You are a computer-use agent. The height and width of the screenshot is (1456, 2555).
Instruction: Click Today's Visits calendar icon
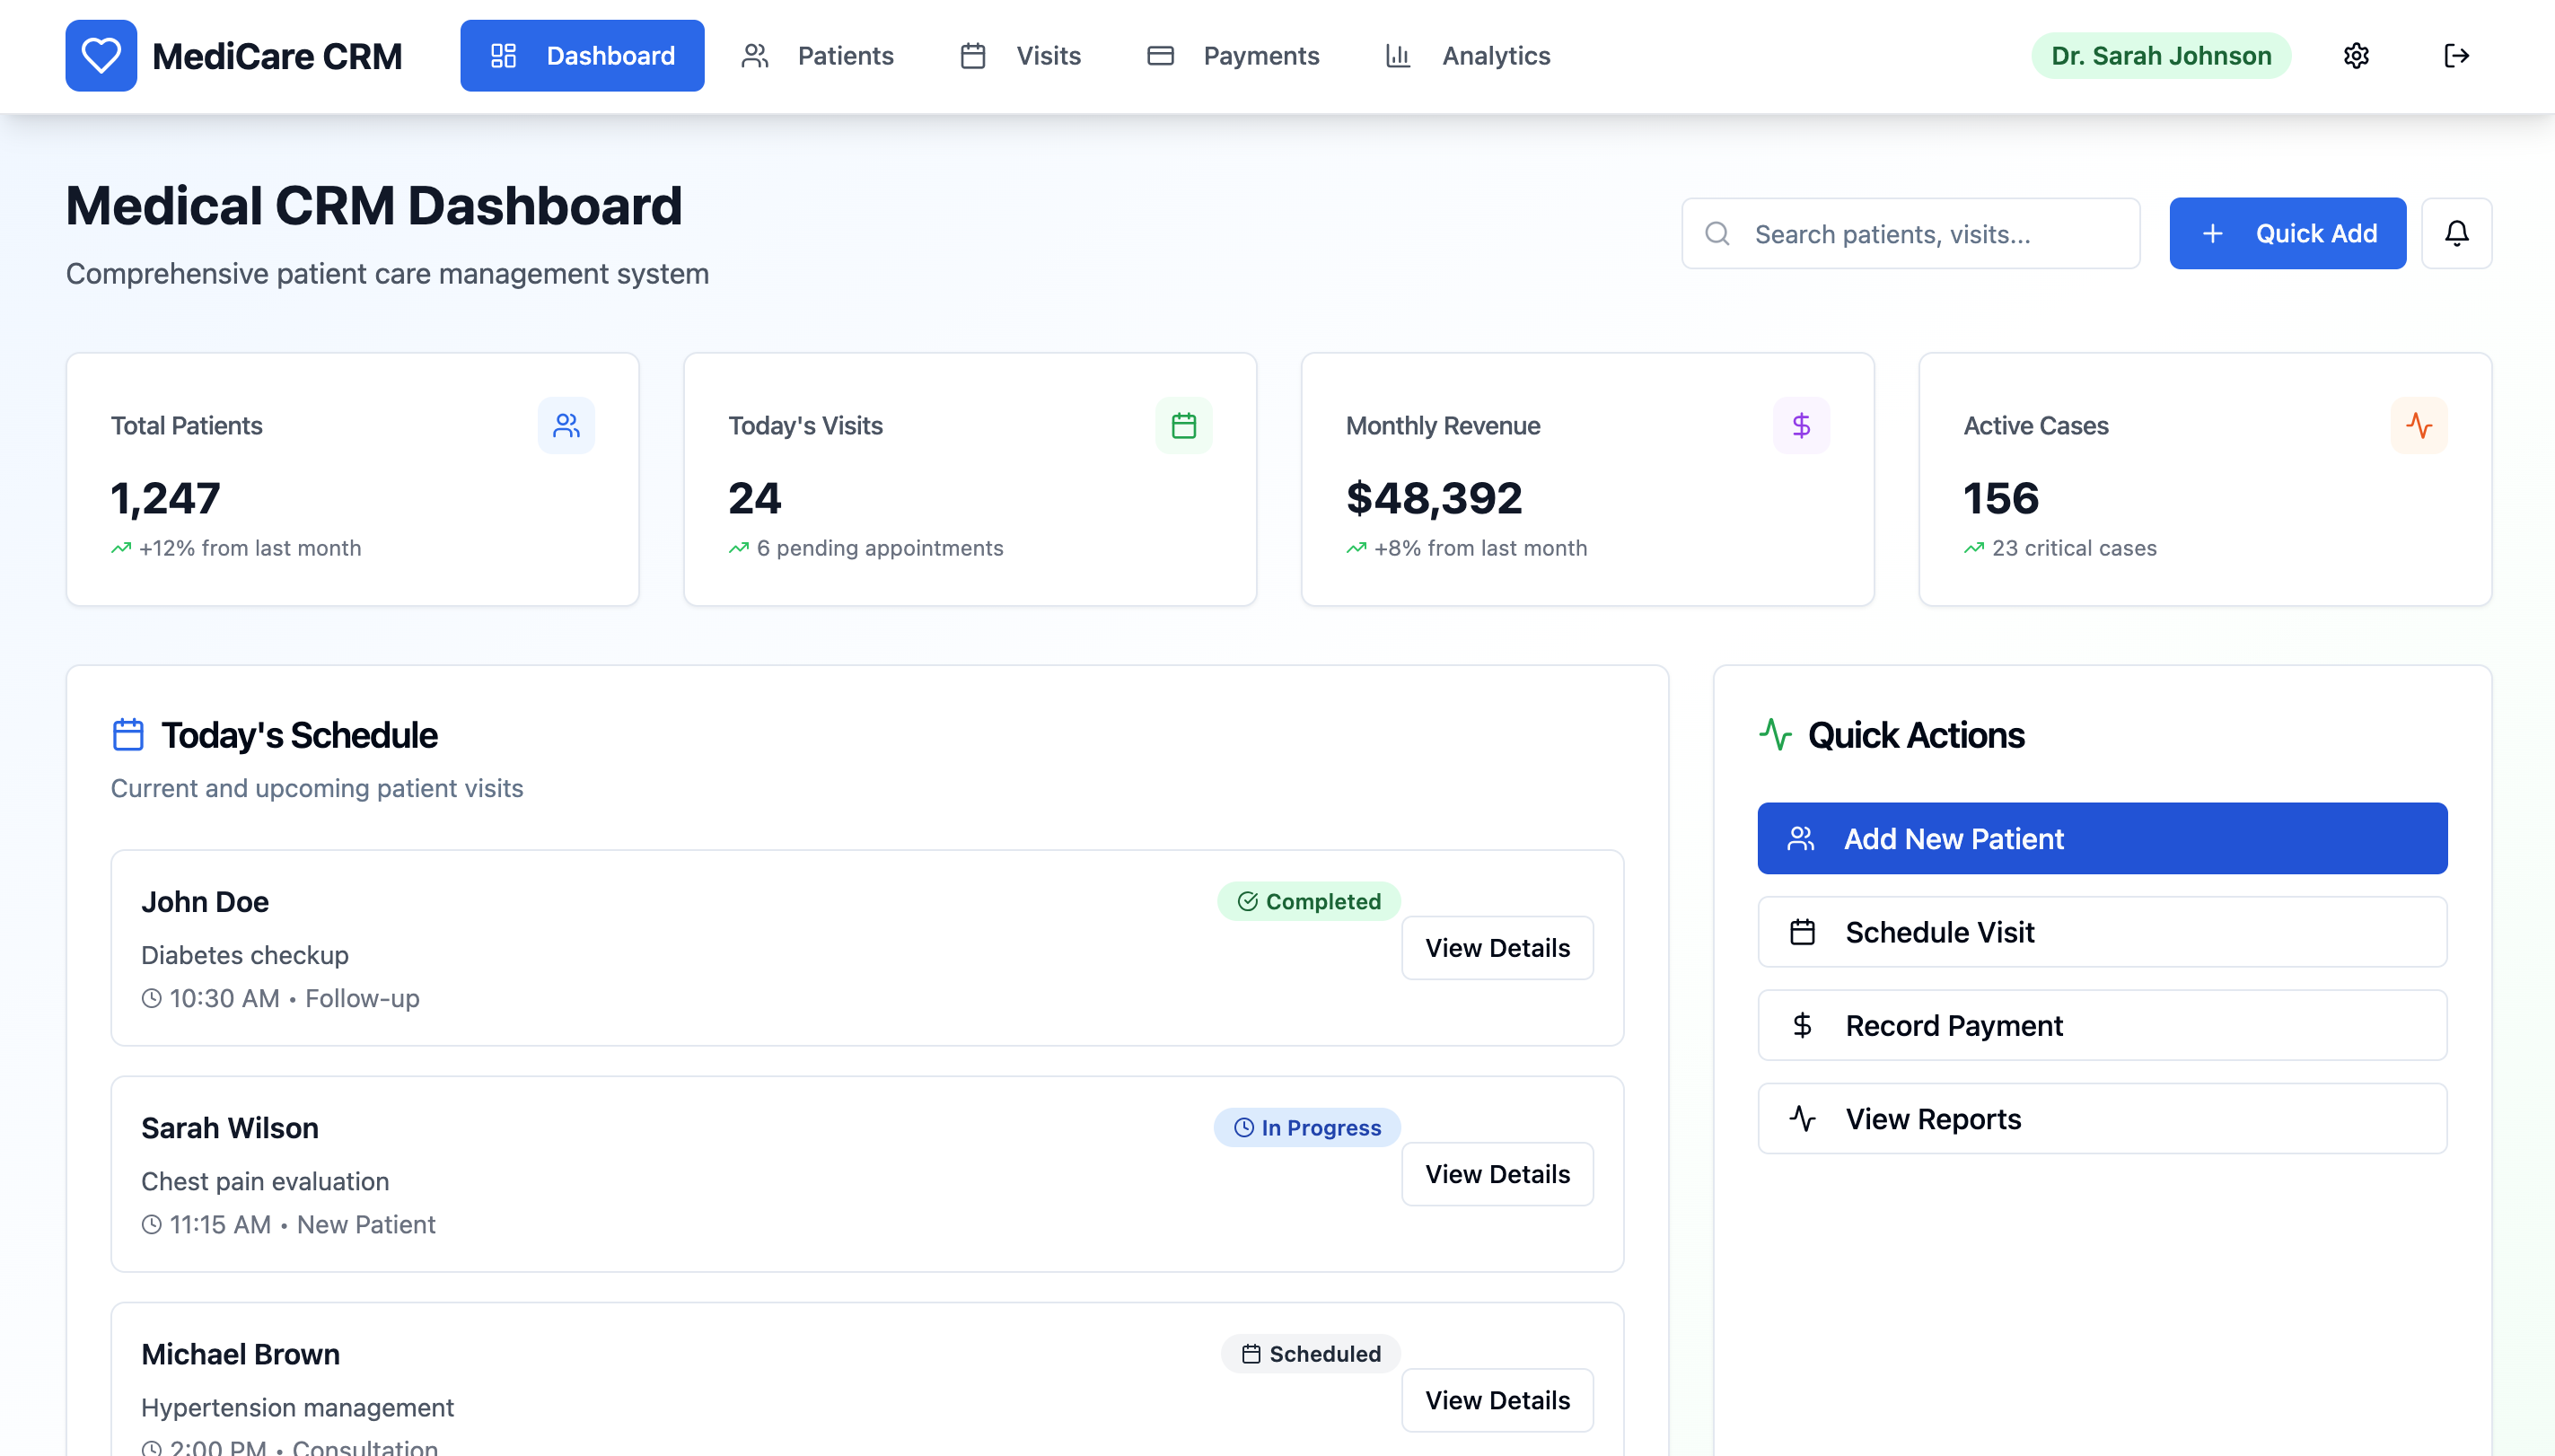[1184, 426]
